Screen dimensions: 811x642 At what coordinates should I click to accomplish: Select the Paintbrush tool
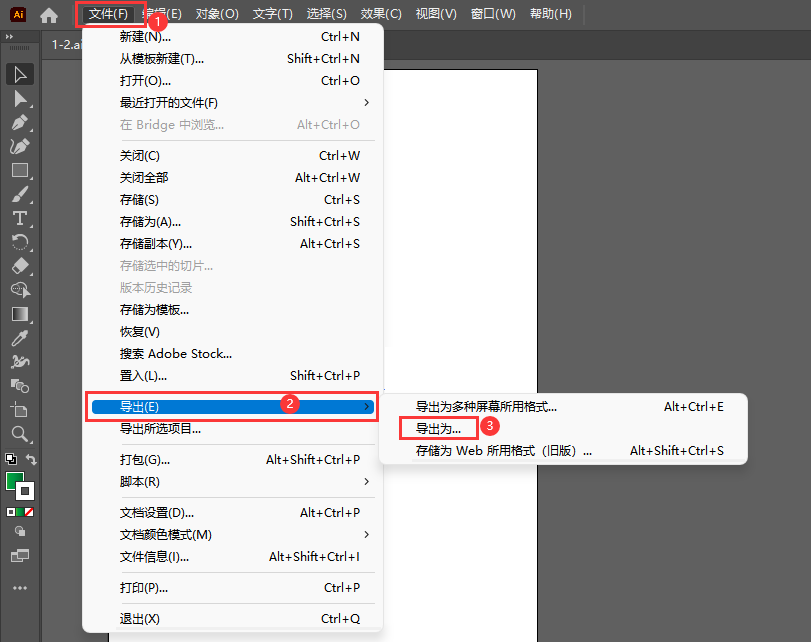pos(20,195)
